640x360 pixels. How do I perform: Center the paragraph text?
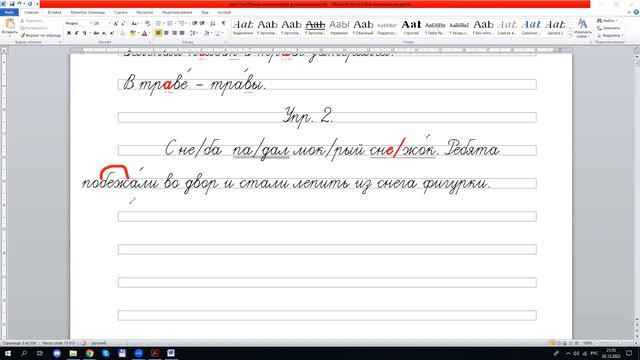pos(166,33)
